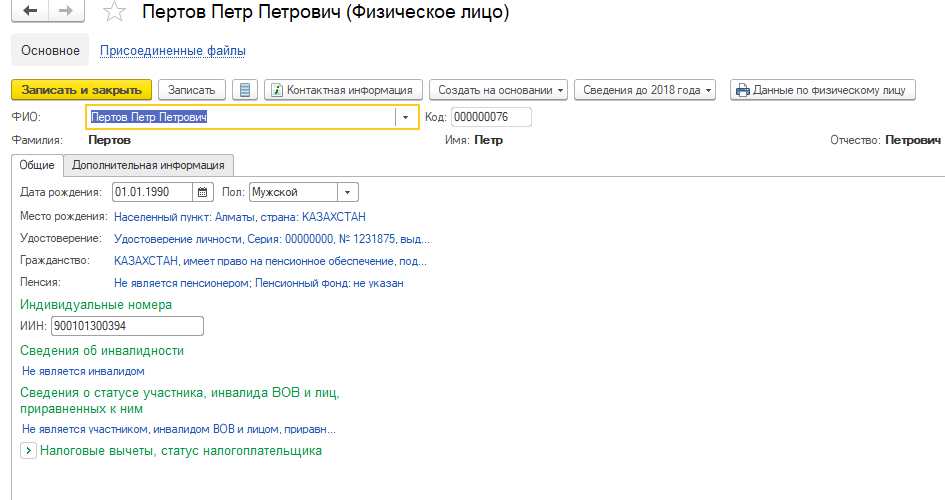Go back with the left arrow button
945x500 pixels.
[x=30, y=10]
